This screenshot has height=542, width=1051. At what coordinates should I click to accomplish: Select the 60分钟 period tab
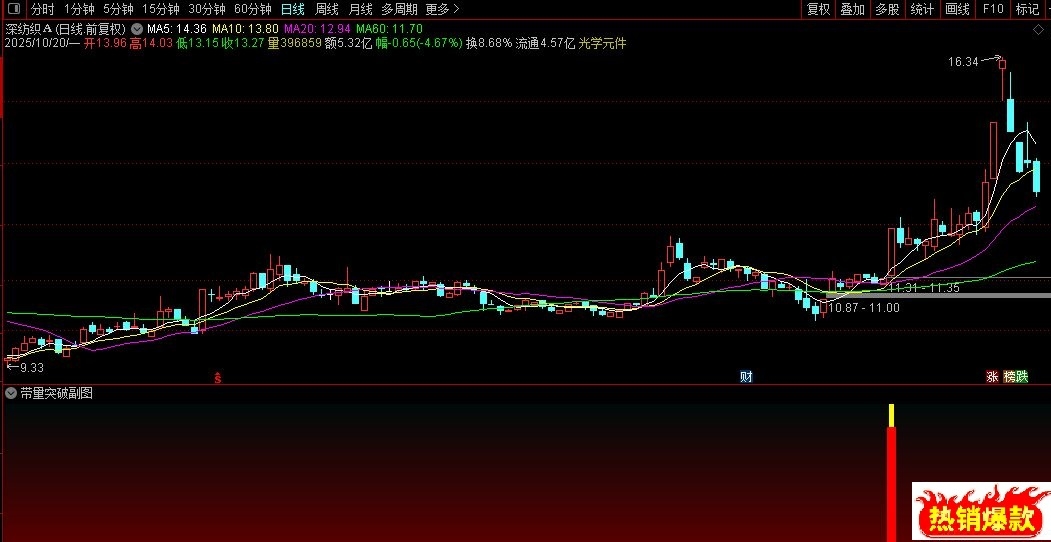[253, 9]
